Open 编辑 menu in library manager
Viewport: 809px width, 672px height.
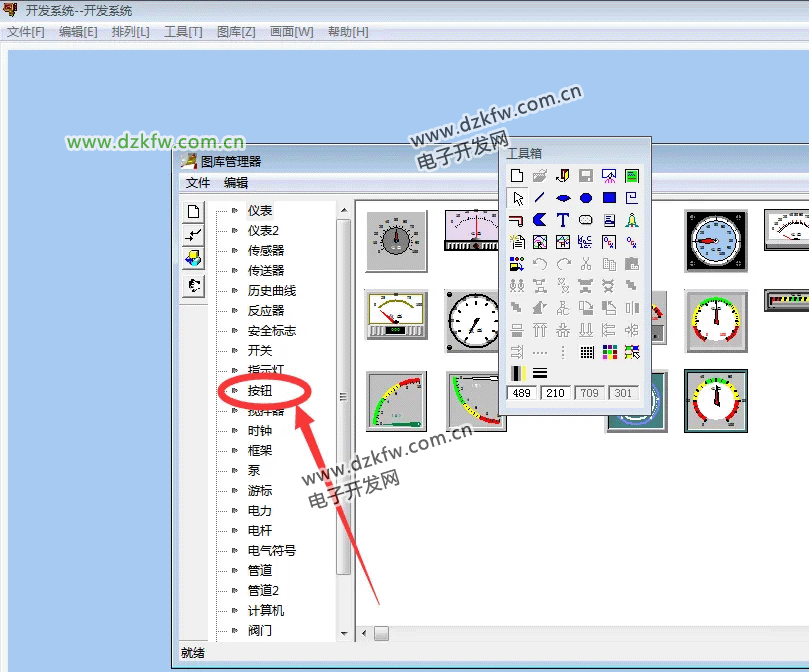[x=235, y=183]
